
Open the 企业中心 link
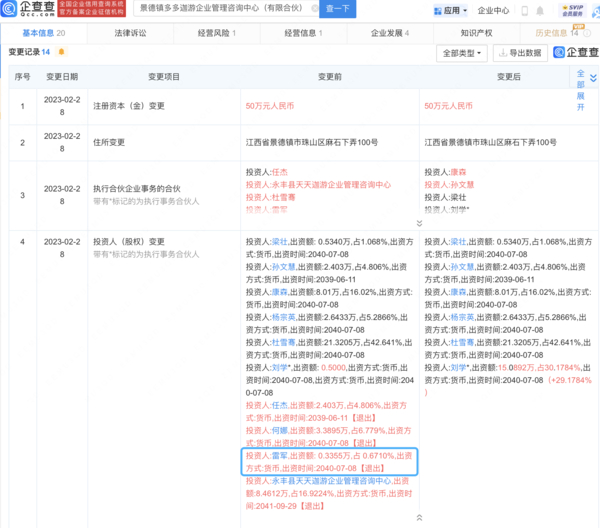(x=493, y=11)
